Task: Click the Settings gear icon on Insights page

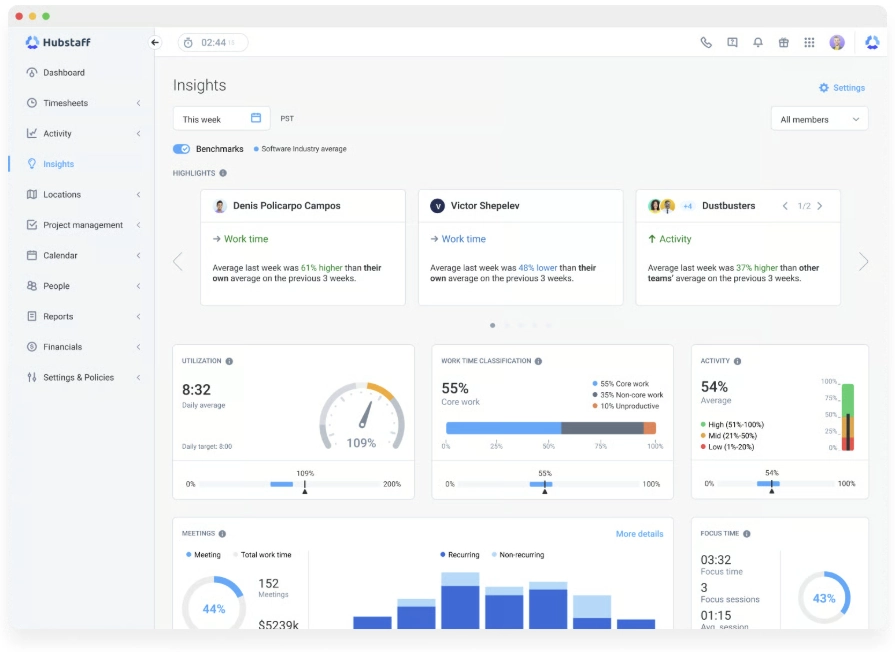Action: [823, 88]
